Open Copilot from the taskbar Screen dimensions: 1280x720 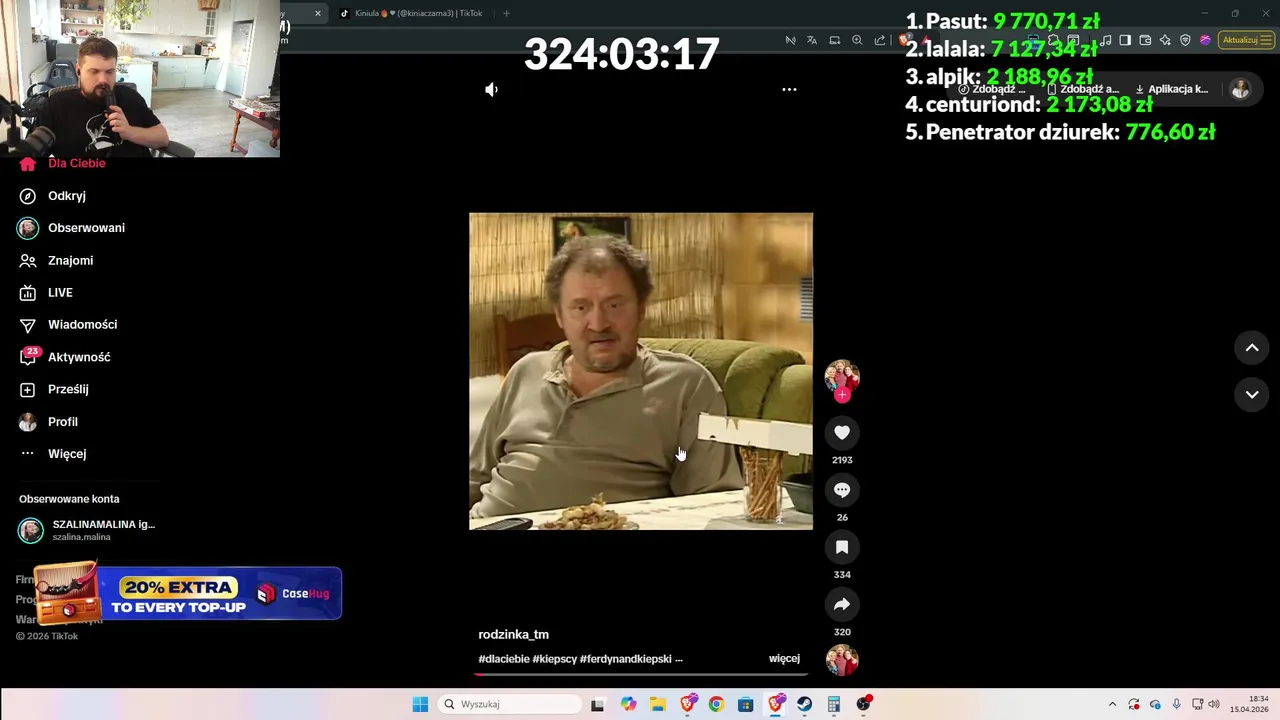pyautogui.click(x=628, y=704)
